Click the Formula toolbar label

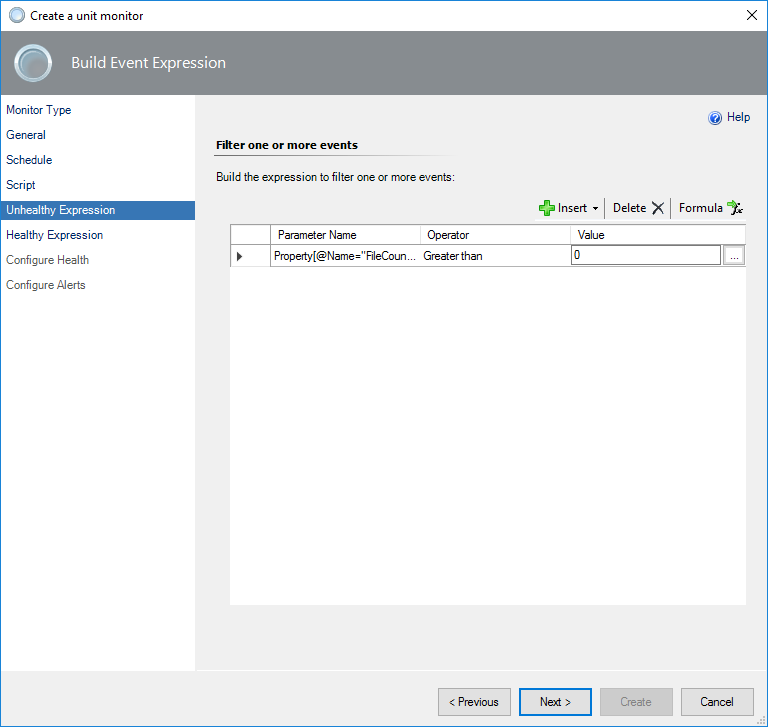[x=700, y=208]
